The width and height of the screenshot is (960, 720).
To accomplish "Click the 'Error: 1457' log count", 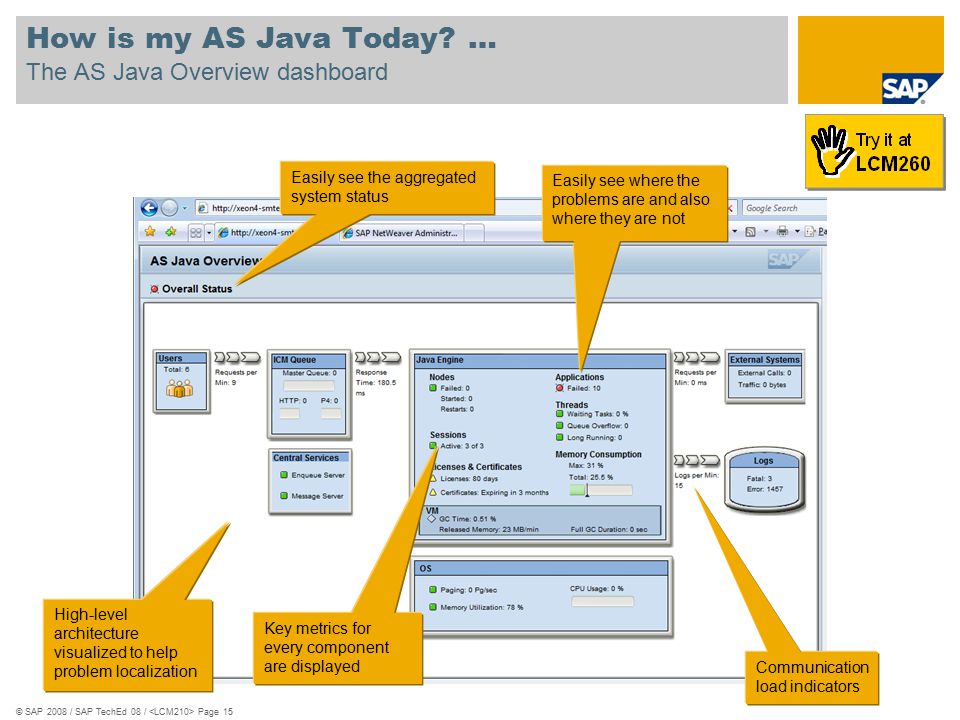I will point(765,489).
